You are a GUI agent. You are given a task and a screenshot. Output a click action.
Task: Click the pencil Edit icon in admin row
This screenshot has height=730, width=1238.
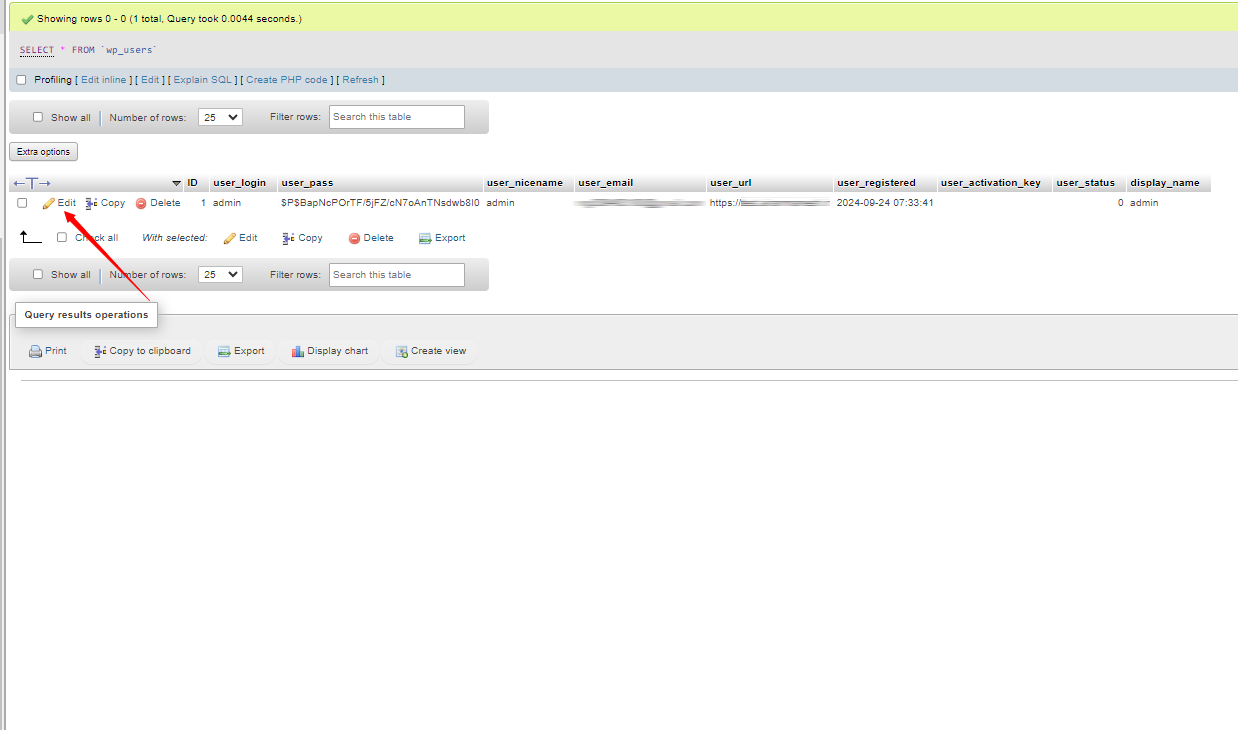point(49,203)
